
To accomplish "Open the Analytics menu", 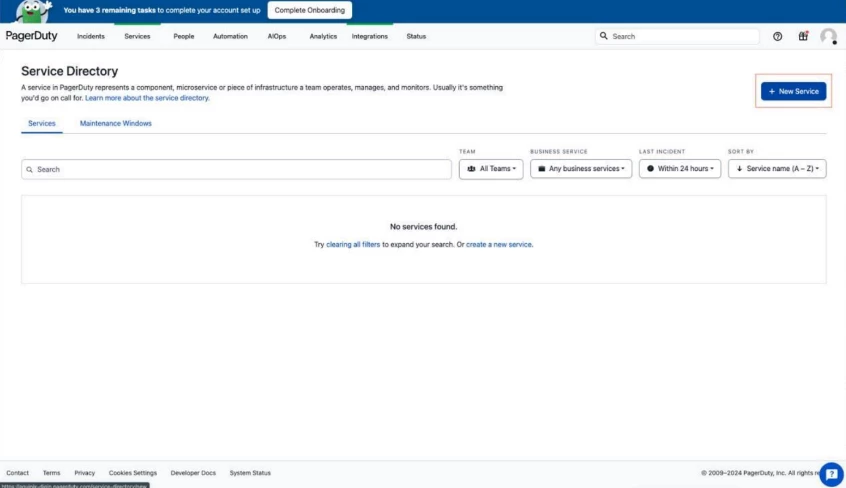I will 323,36.
